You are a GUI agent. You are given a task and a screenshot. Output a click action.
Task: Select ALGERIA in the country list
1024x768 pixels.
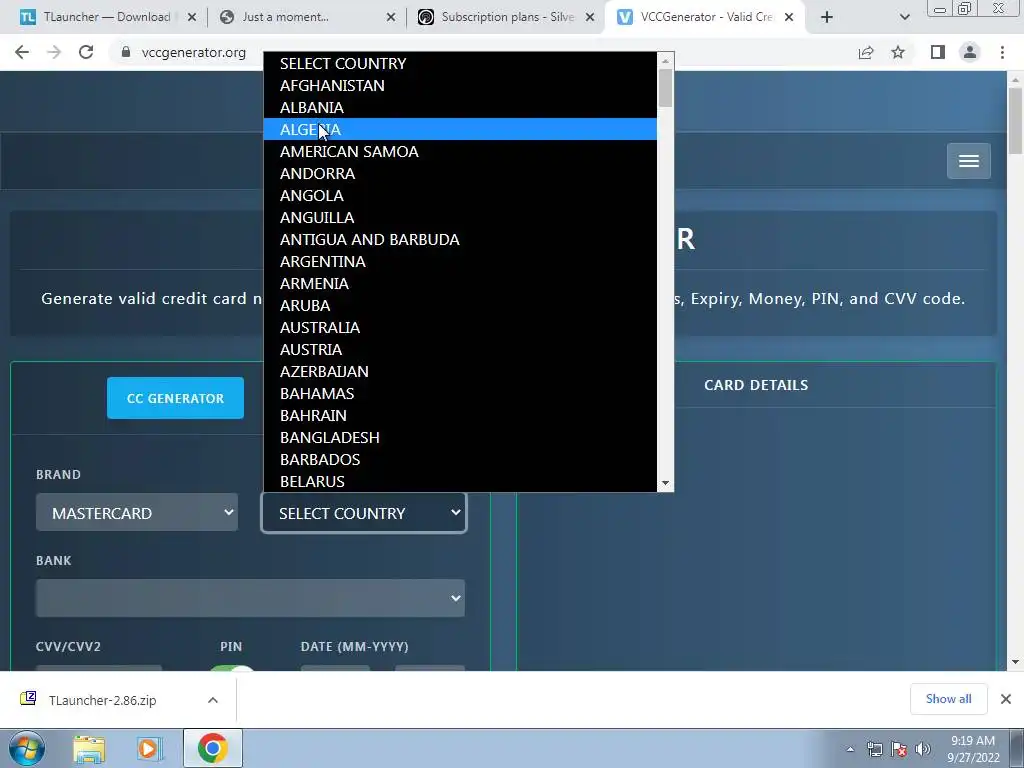coord(460,129)
